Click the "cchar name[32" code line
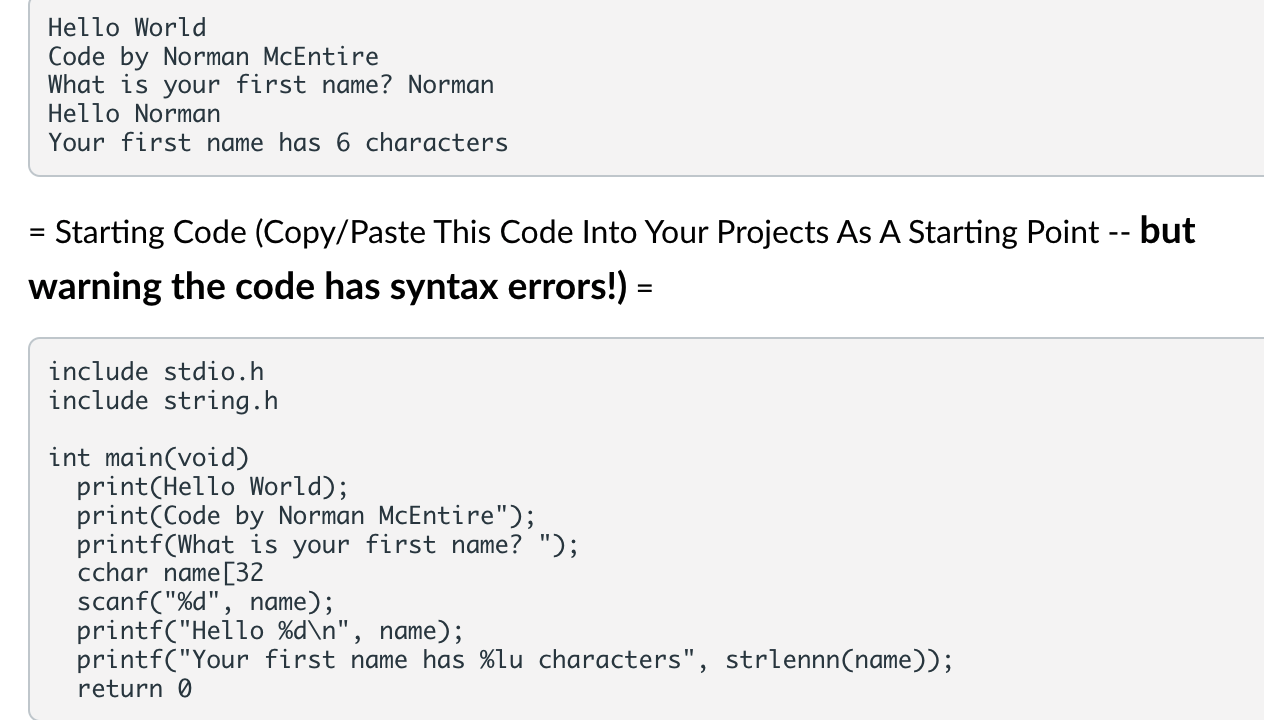Viewport: 1264px width, 720px height. pos(170,574)
